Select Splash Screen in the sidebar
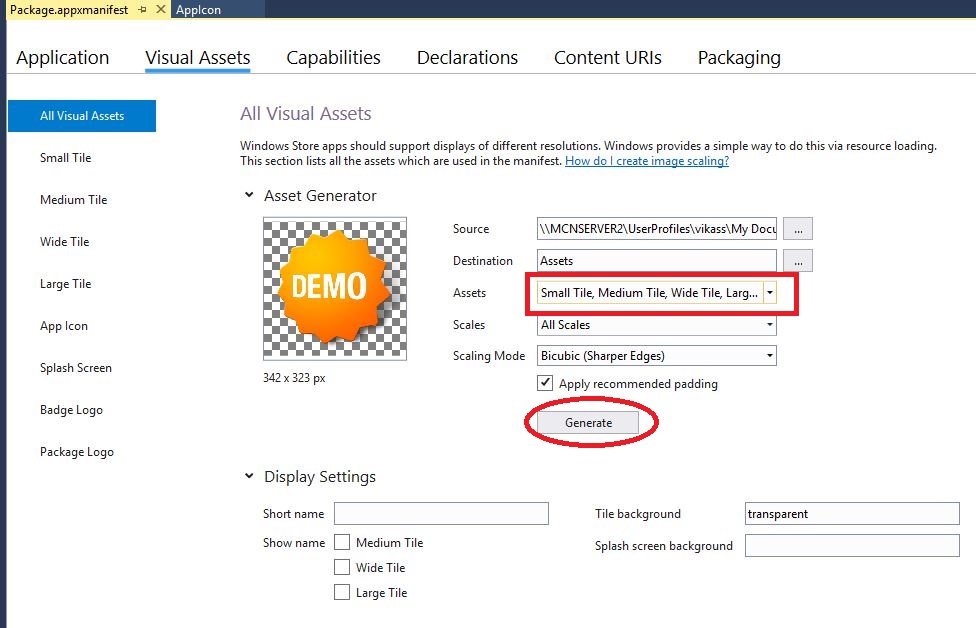The image size is (976, 628). click(76, 368)
